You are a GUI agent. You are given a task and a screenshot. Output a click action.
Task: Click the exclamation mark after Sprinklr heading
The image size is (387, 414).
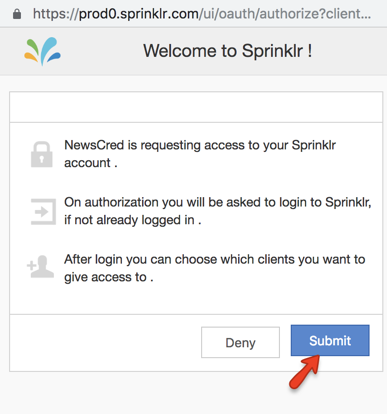pyautogui.click(x=310, y=51)
